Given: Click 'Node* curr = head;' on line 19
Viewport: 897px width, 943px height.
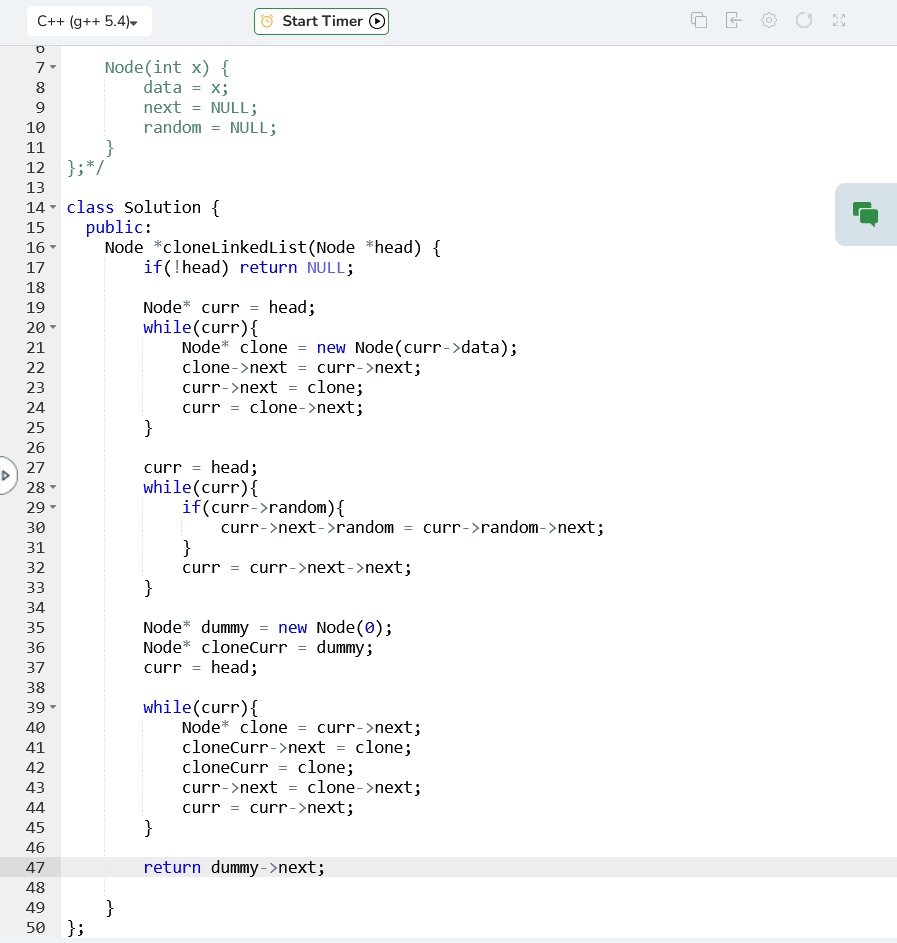Looking at the screenshot, I should click(229, 307).
